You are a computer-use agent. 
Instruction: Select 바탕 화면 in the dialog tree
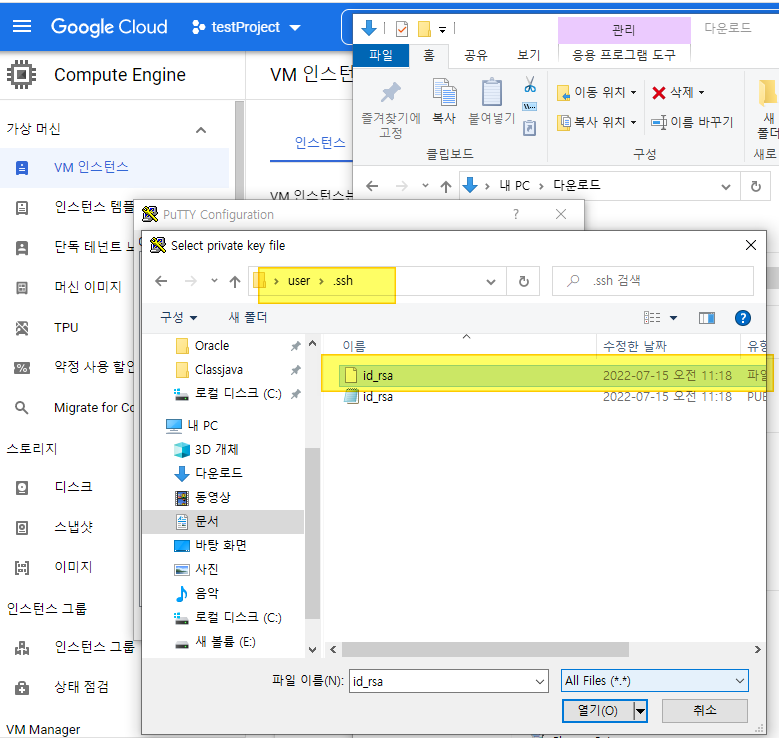tap(221, 545)
